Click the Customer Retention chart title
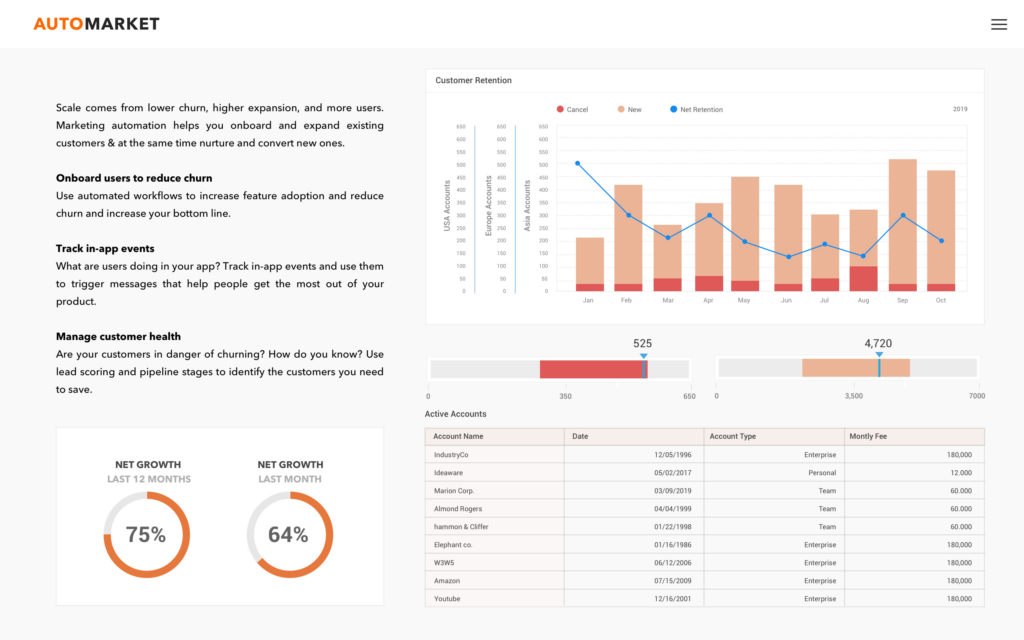 coord(473,80)
